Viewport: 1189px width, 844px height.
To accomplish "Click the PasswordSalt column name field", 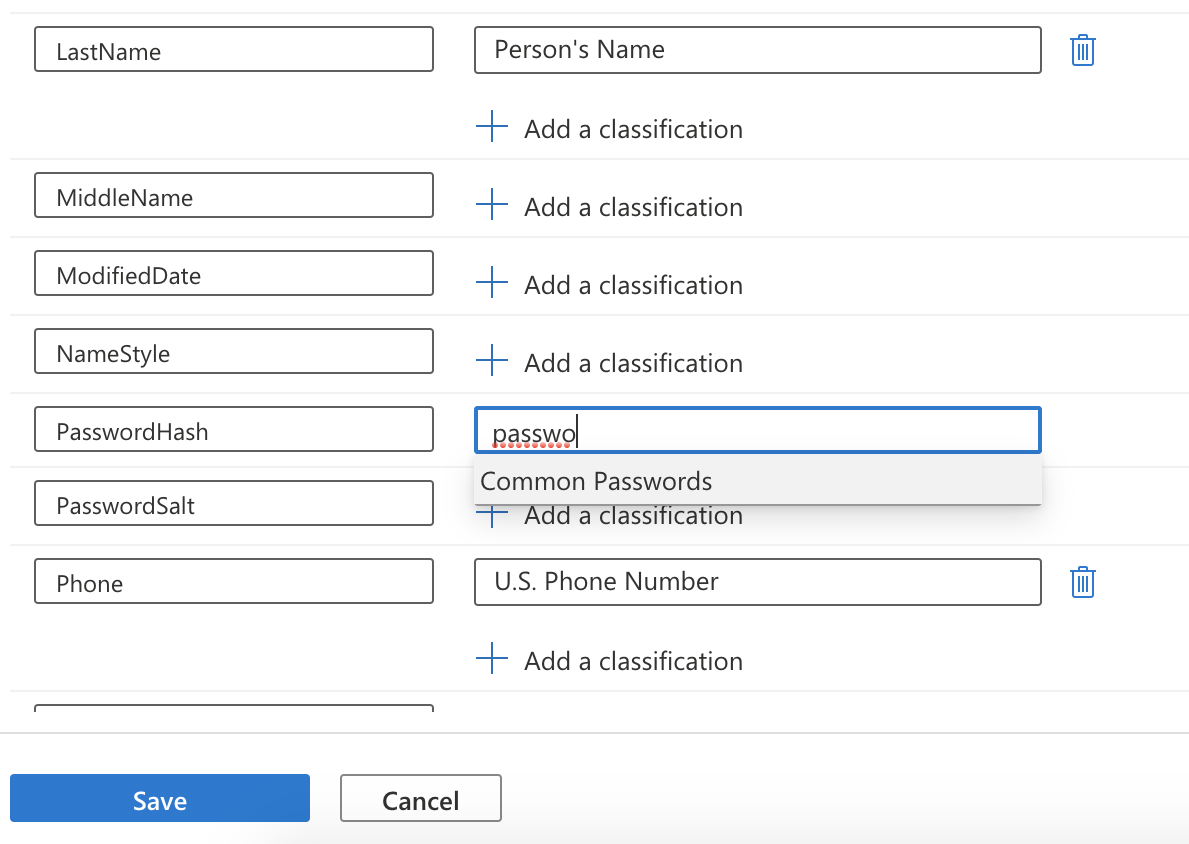I will (234, 503).
